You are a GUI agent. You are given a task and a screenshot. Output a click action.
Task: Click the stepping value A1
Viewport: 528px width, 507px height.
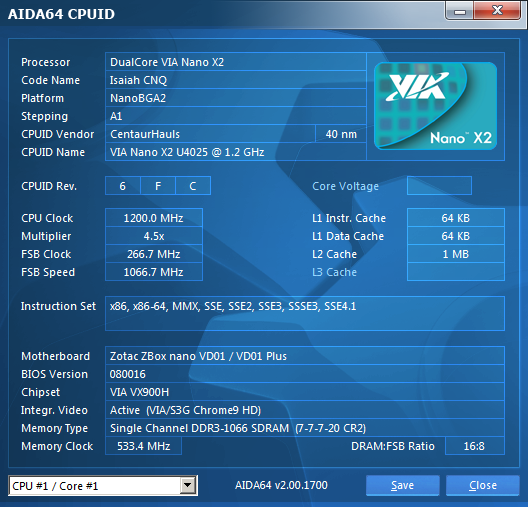point(236,116)
